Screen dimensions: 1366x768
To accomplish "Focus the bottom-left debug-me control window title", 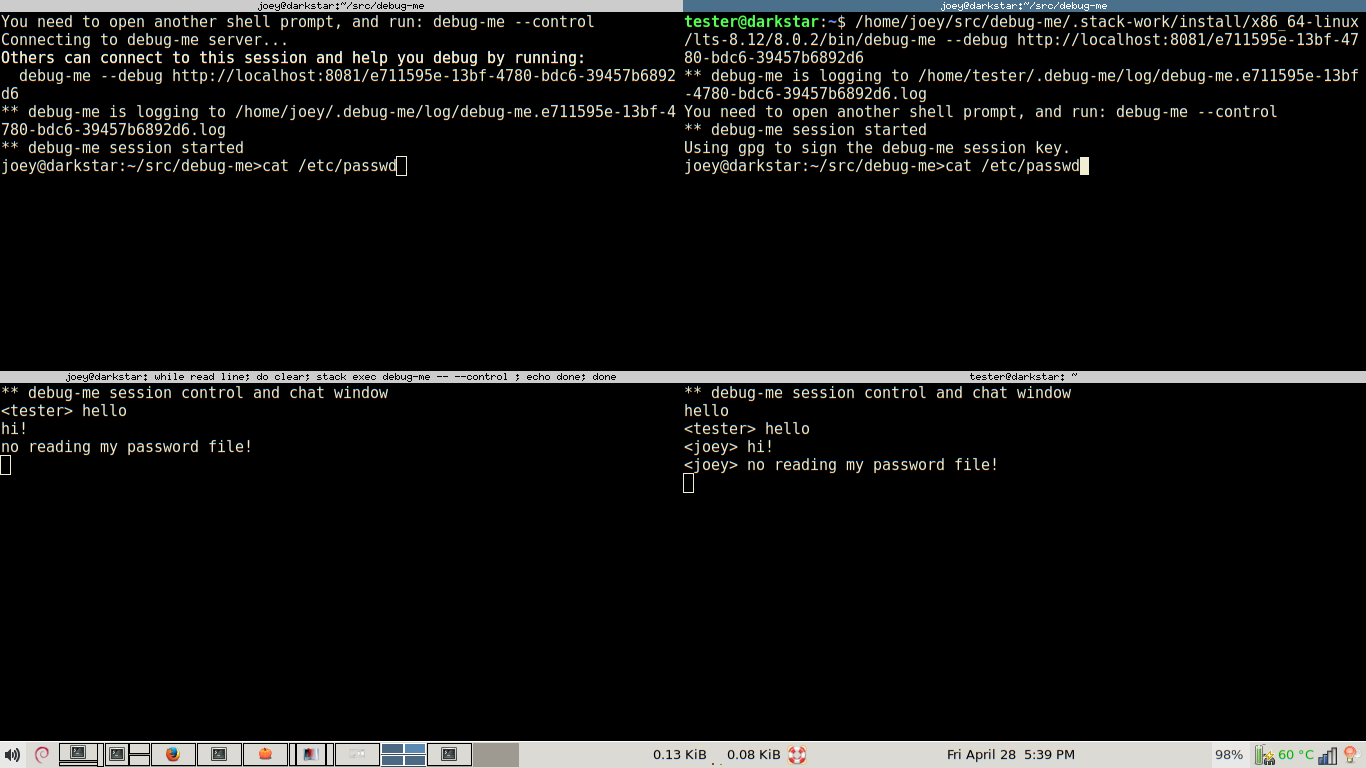I will pos(341,376).
